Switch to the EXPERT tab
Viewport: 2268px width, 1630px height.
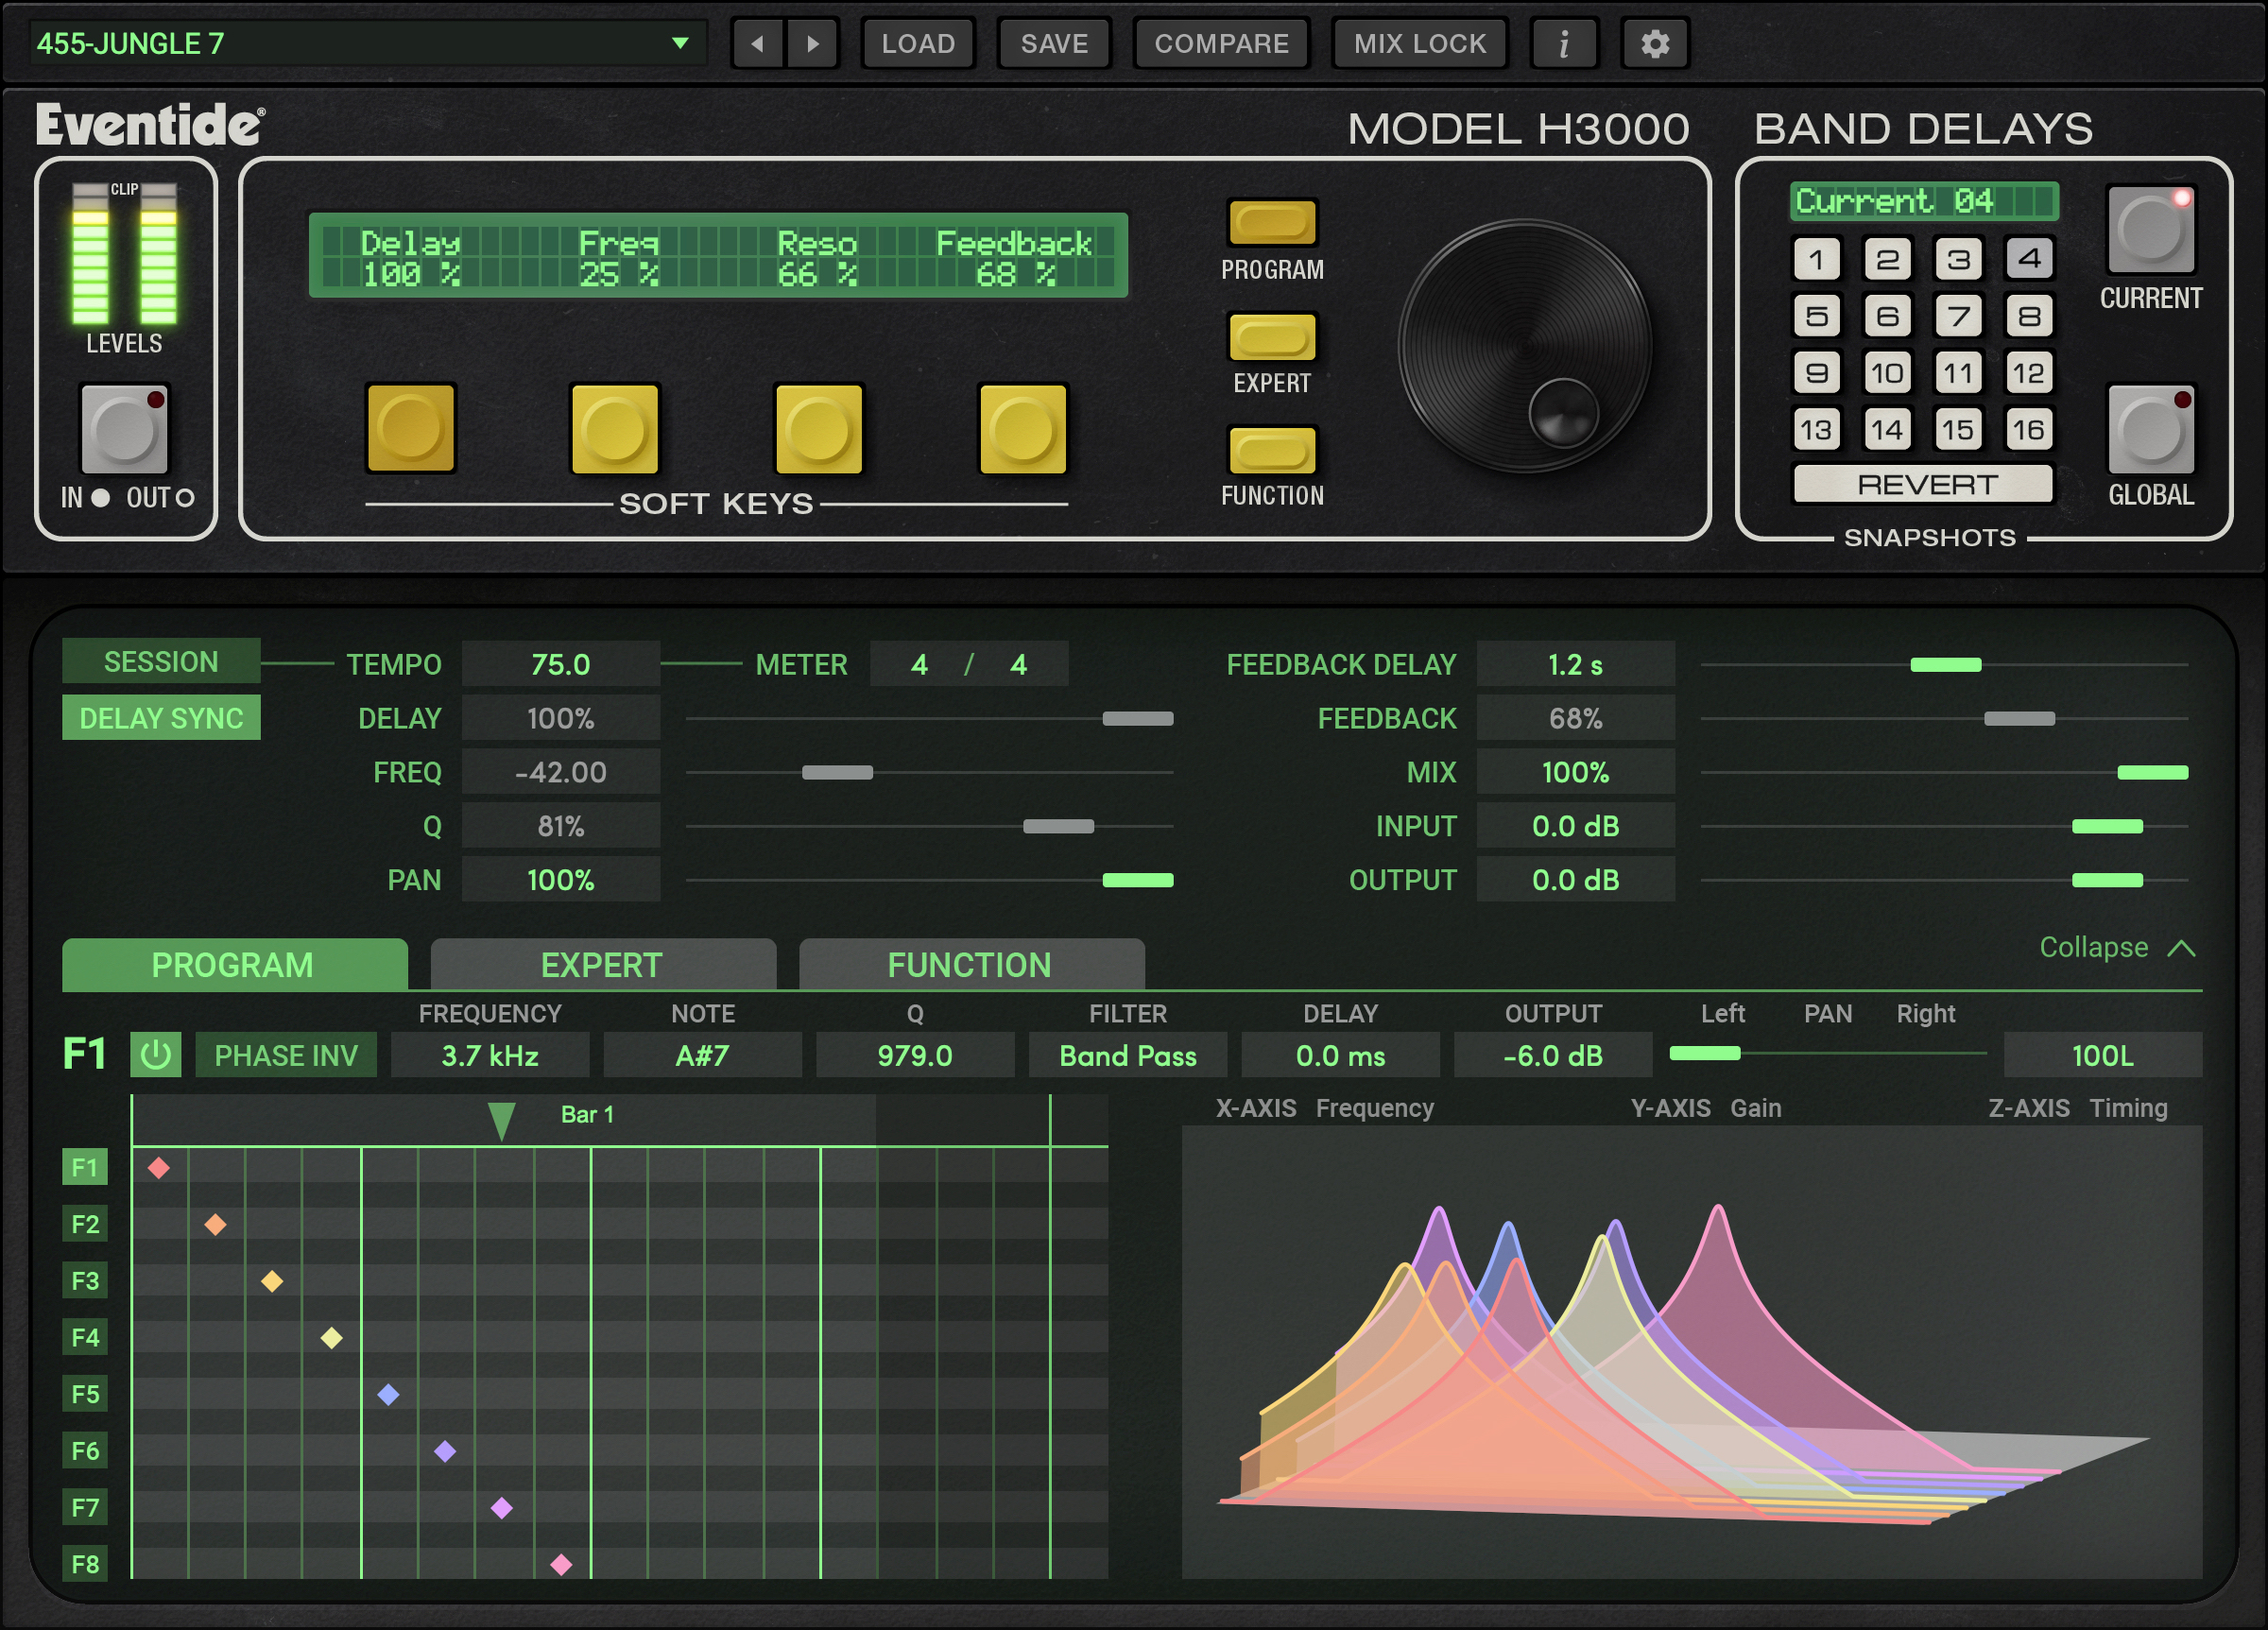click(x=602, y=965)
